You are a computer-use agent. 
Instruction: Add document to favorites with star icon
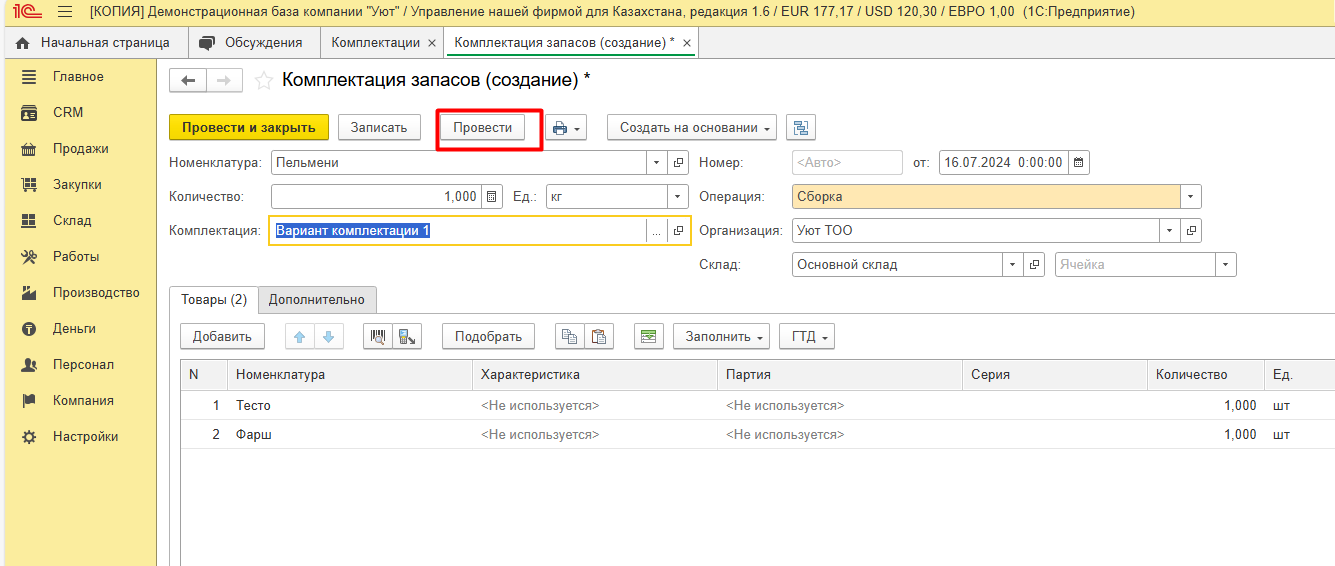point(264,81)
